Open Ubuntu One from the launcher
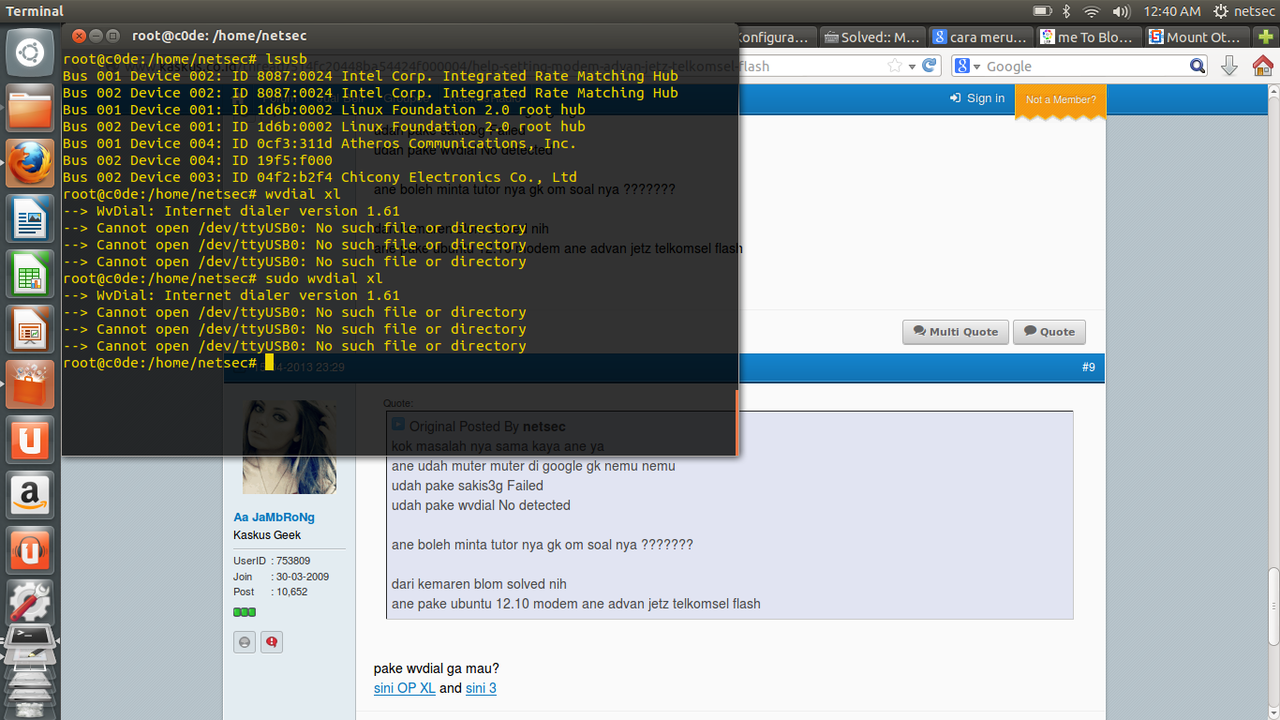The width and height of the screenshot is (1280, 720). click(x=30, y=438)
